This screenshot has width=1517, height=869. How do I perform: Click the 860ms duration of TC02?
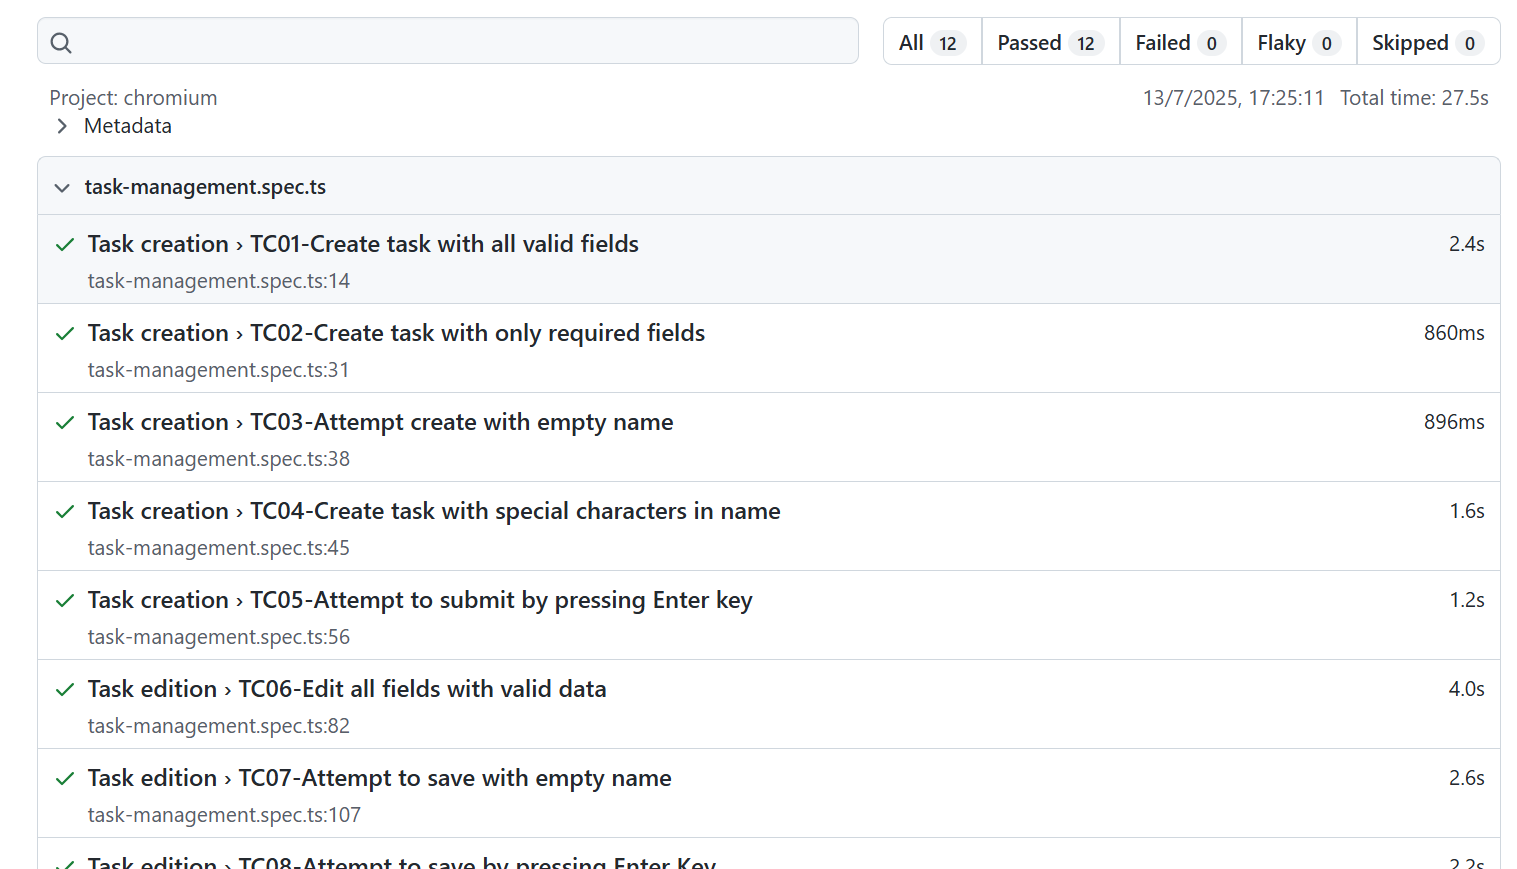(x=1454, y=333)
